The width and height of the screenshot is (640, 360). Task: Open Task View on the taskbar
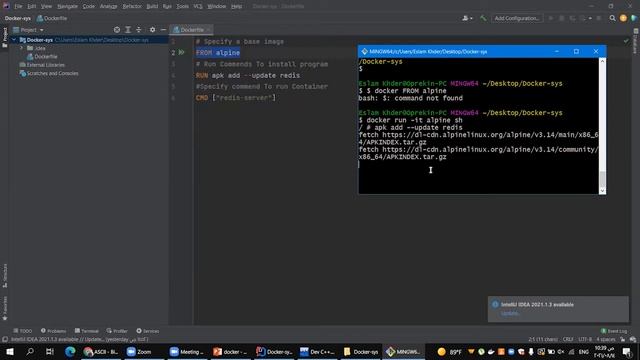pyautogui.click(x=50, y=351)
